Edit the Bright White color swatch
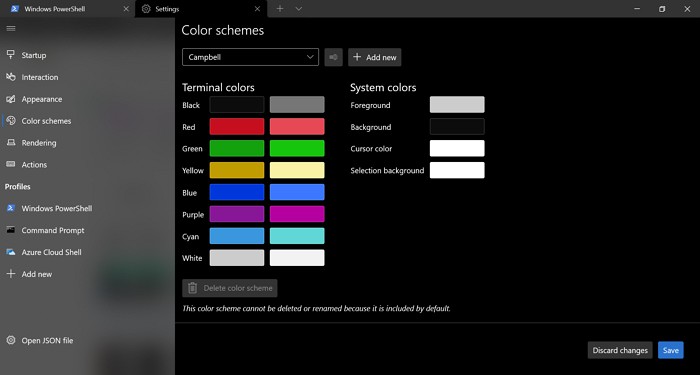The width and height of the screenshot is (700, 375). coord(297,258)
